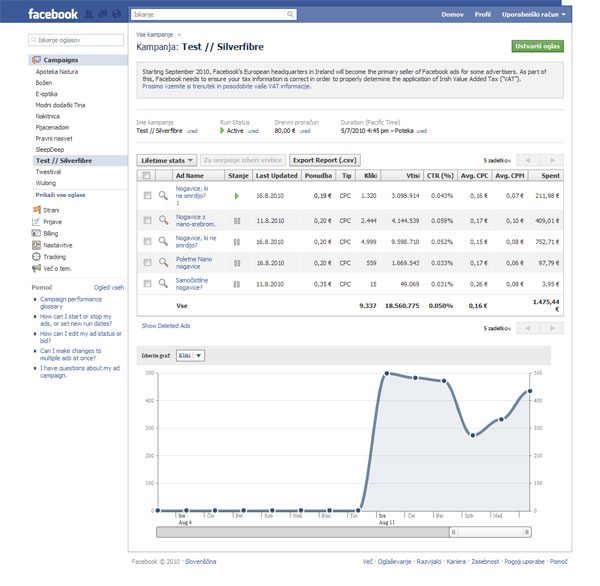
Task: Open the VAT info link 'Prosimo vzemite si trenutek'
Action: tap(227, 87)
